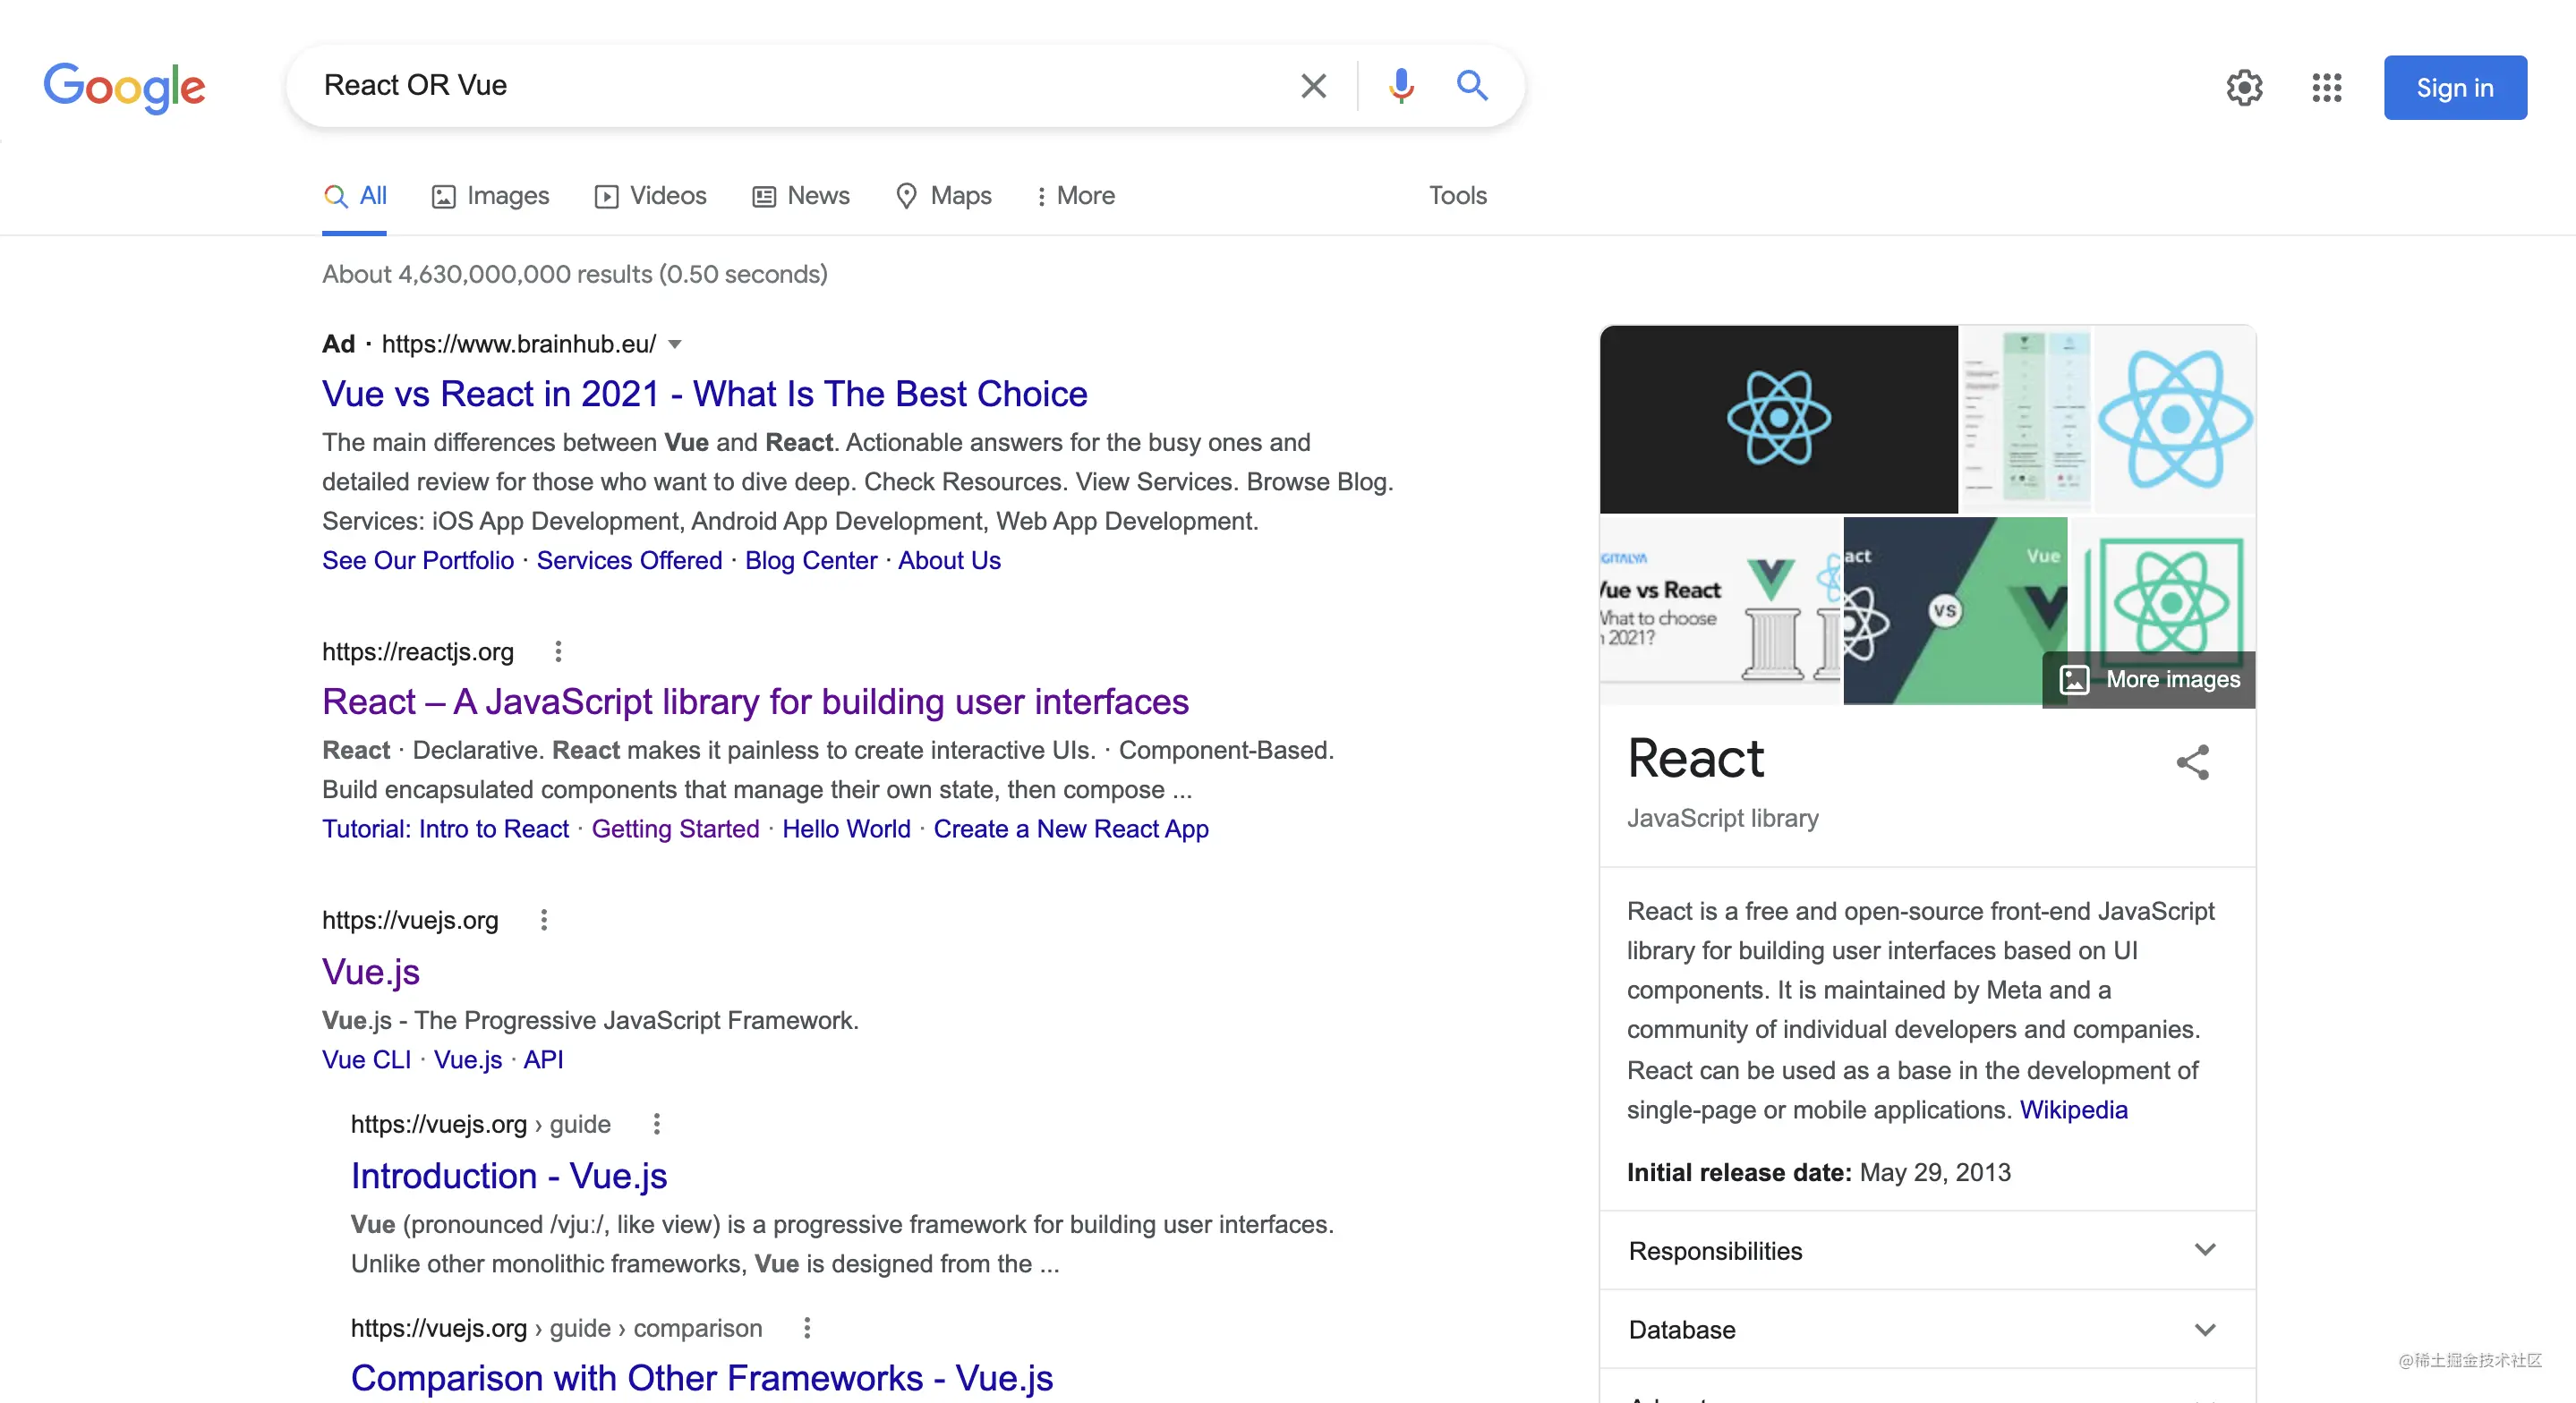The width and height of the screenshot is (2576, 1403).
Task: Expand the Responsibilities section
Action: pos(1927,1251)
